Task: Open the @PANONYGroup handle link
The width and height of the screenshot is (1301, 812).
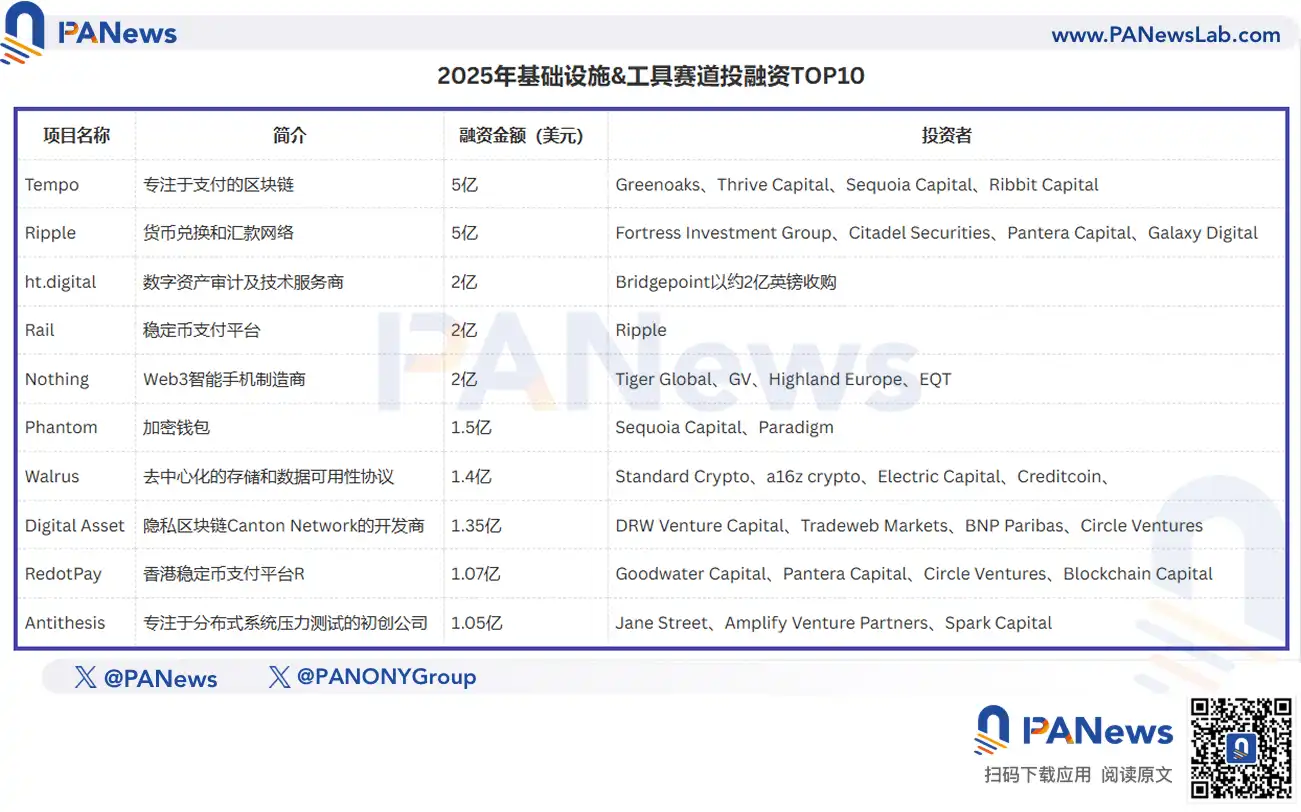Action: (x=386, y=677)
